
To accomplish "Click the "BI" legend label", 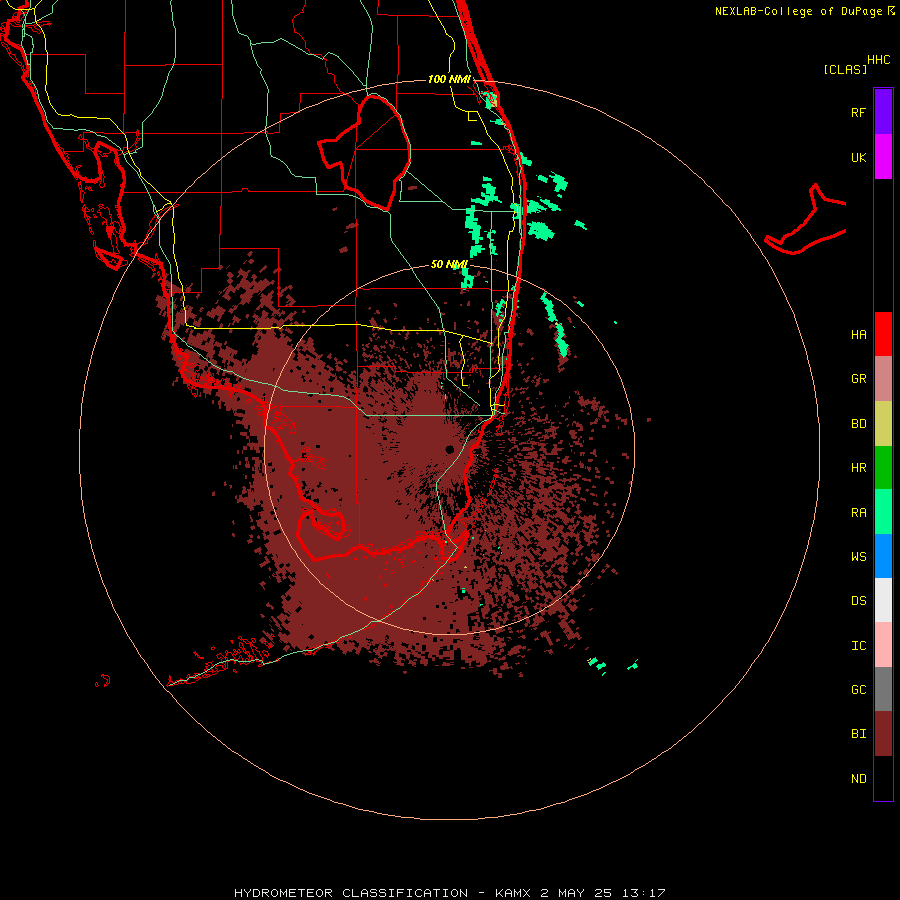I will pos(858,734).
